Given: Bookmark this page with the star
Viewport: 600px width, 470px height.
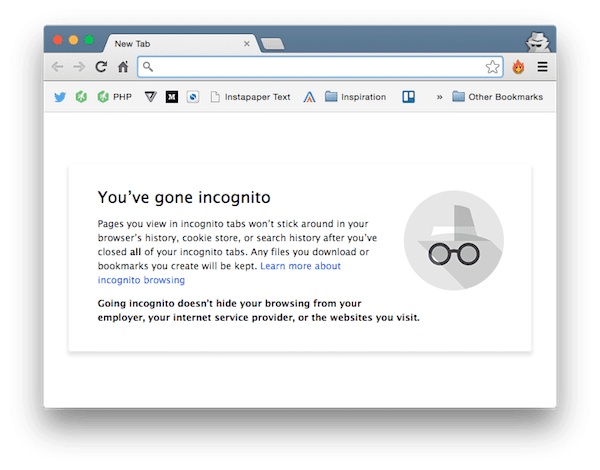Looking at the screenshot, I should point(492,67).
